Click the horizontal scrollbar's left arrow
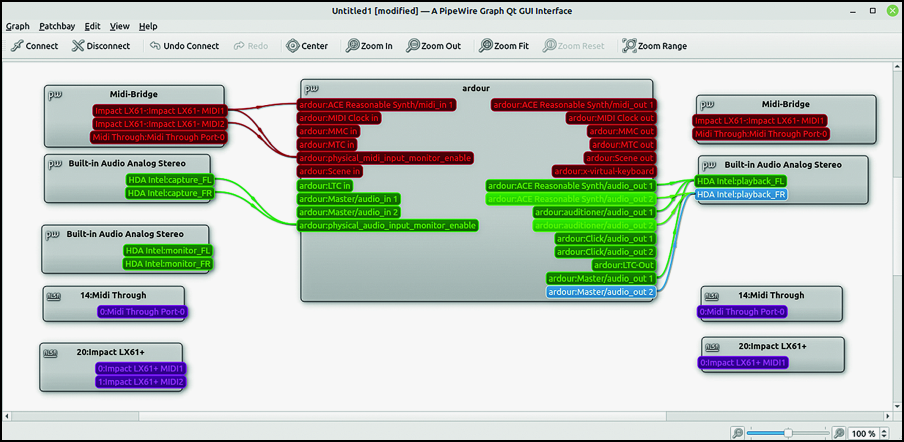Image resolution: width=904 pixels, height=442 pixels. [x=7, y=416]
